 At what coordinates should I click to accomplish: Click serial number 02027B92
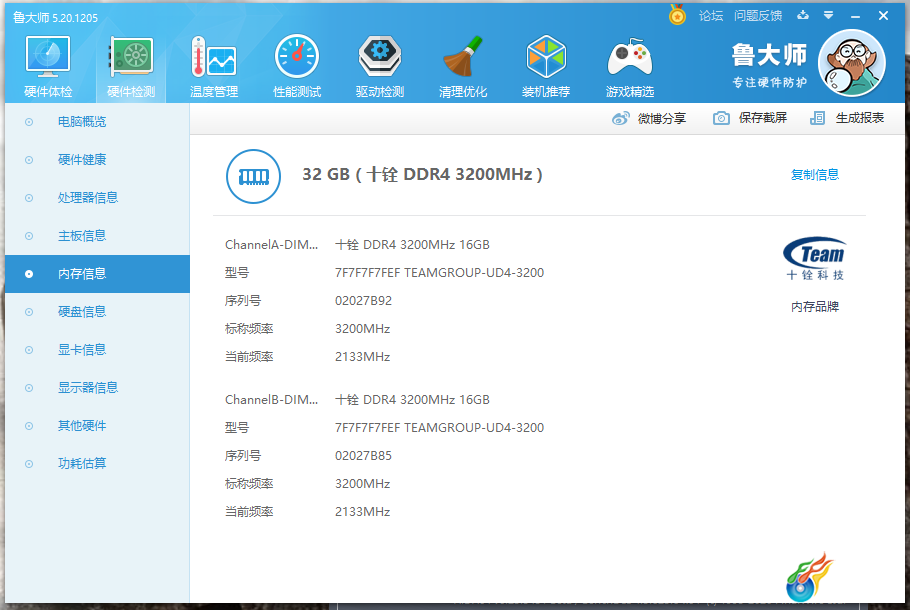[x=363, y=301]
